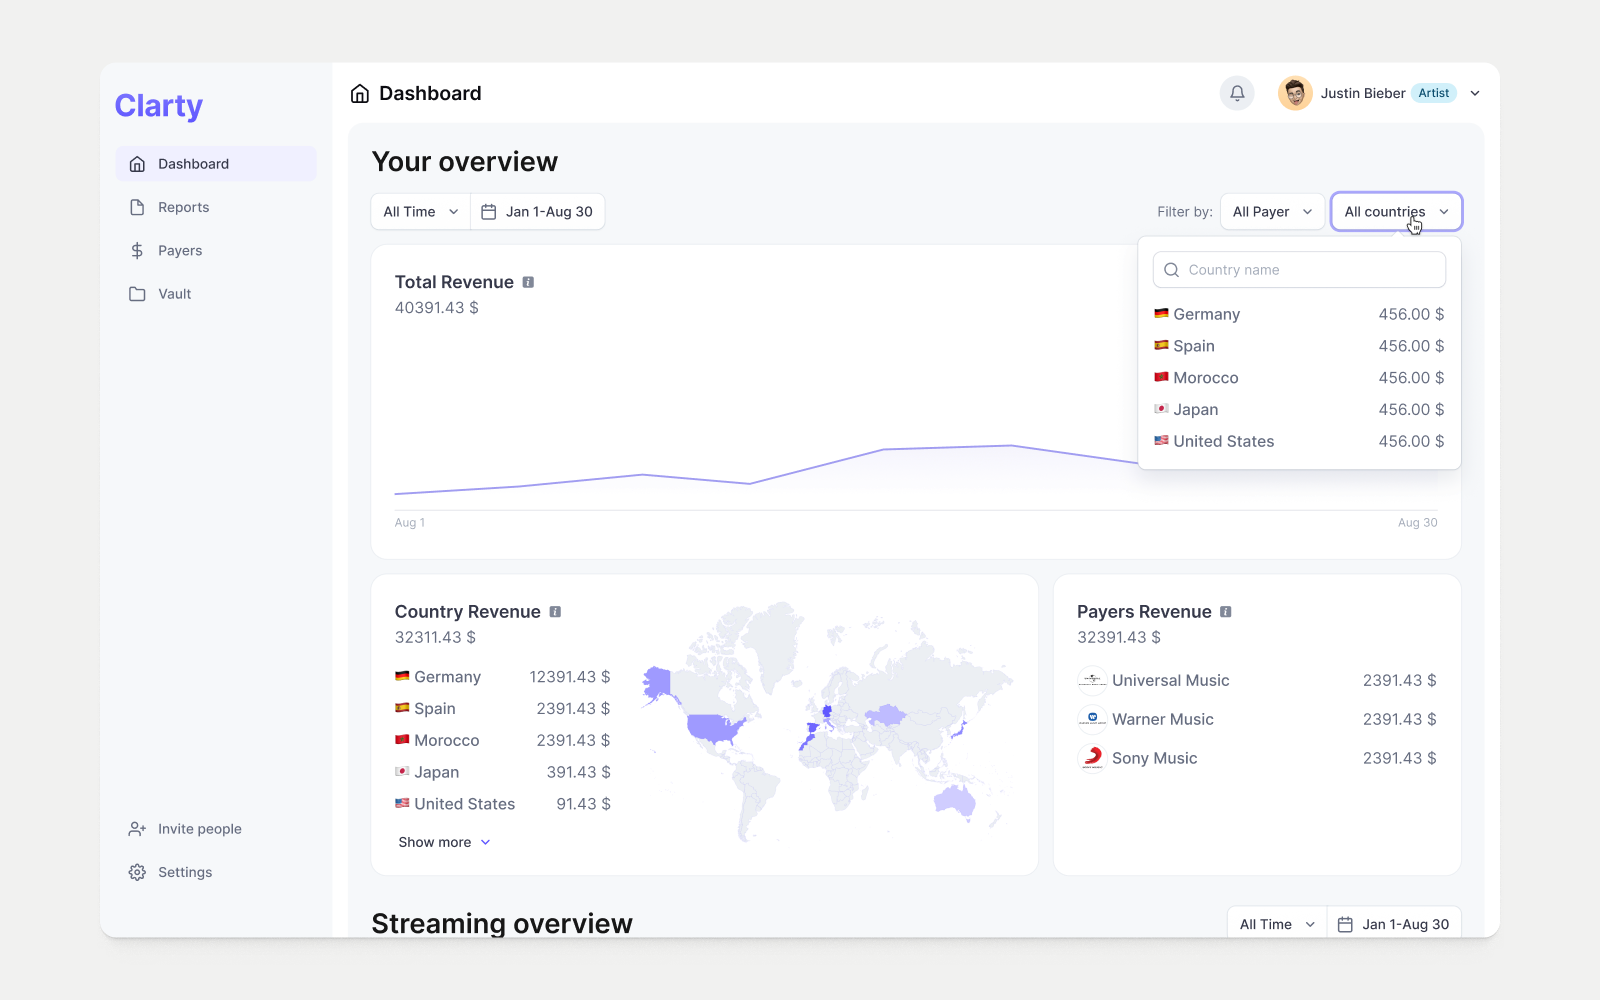Screen dimensions: 1600x1000
Task: Click the Total Revenue info icon
Action: click(528, 282)
